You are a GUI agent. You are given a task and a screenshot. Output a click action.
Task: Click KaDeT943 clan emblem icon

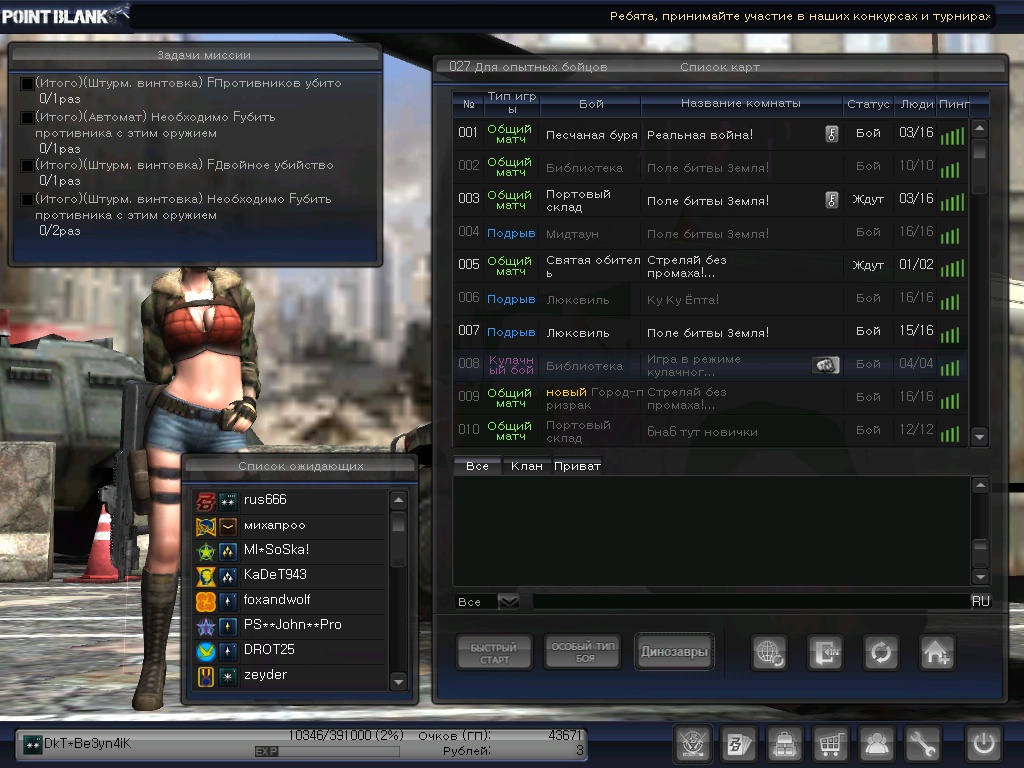point(206,576)
